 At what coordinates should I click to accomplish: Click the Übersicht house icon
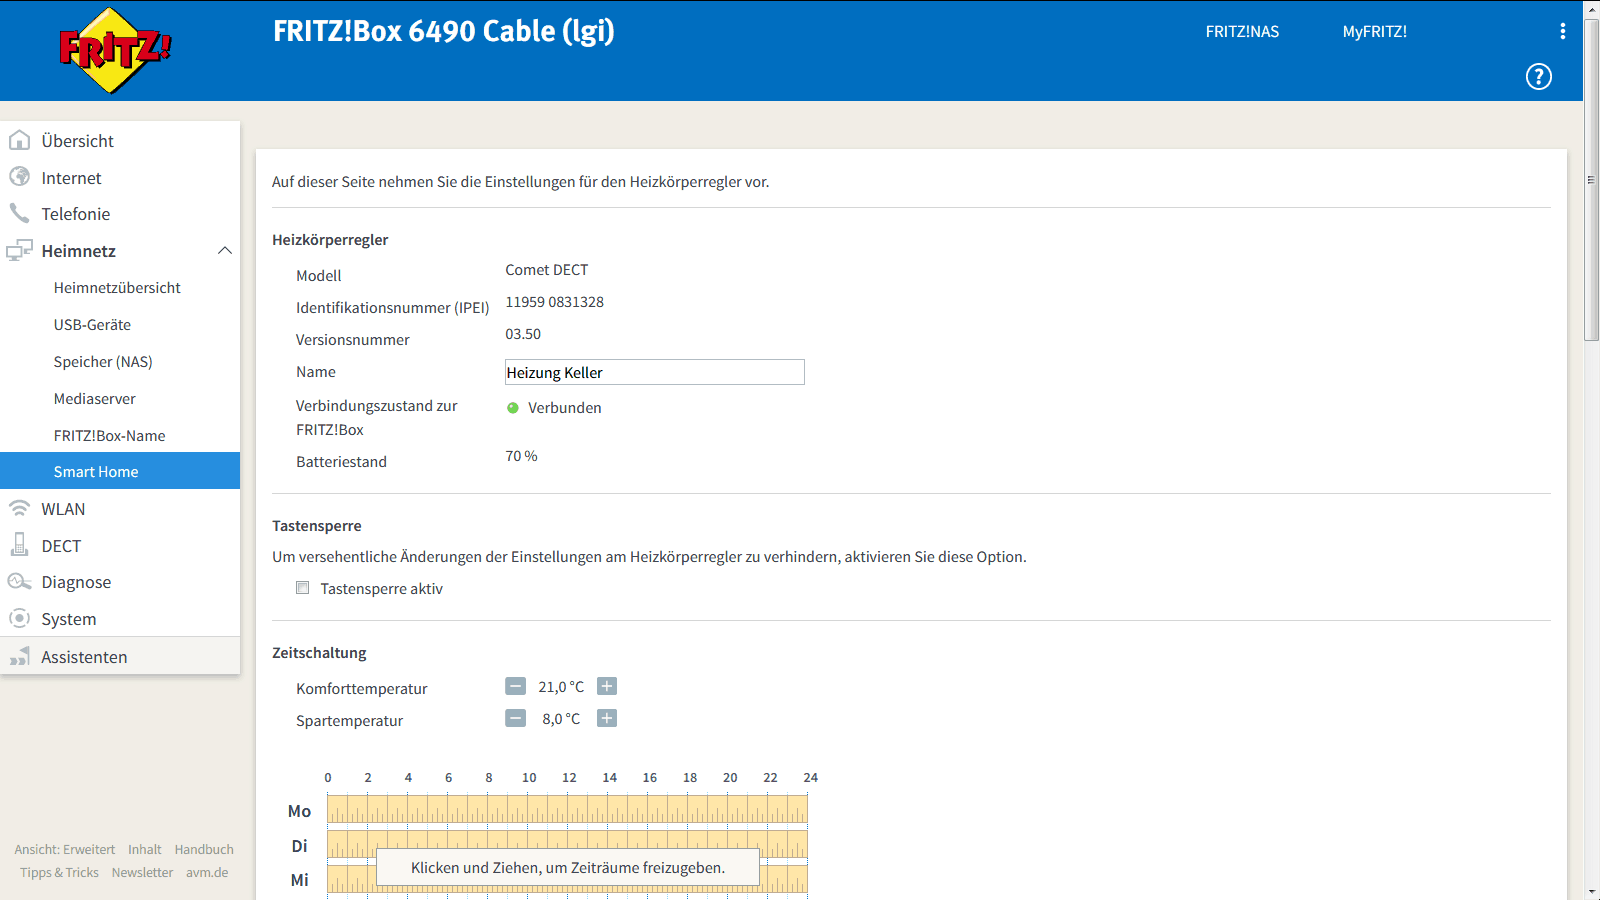point(19,140)
